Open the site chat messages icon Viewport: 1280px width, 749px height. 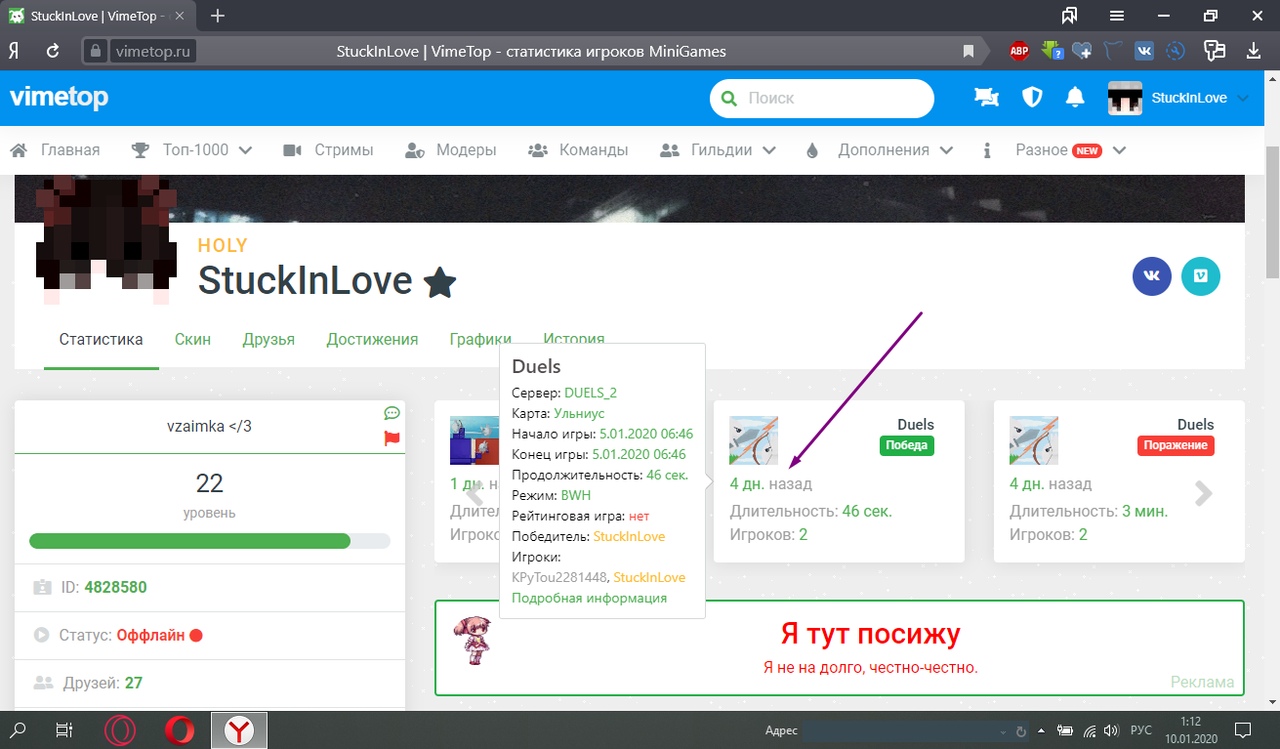pos(987,97)
